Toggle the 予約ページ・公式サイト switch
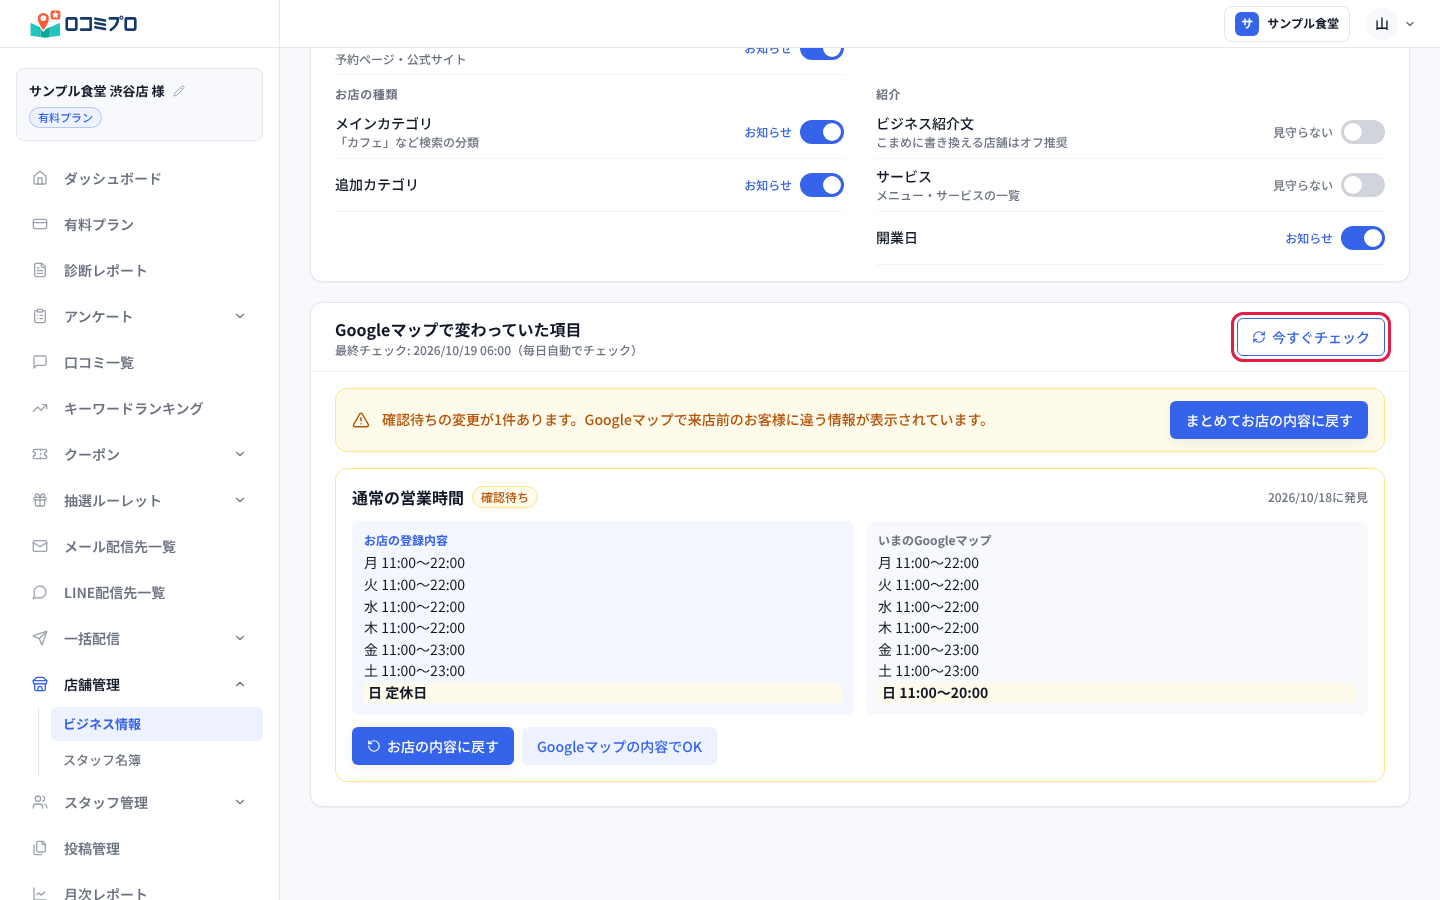Viewport: 1440px width, 900px height. pyautogui.click(x=822, y=53)
